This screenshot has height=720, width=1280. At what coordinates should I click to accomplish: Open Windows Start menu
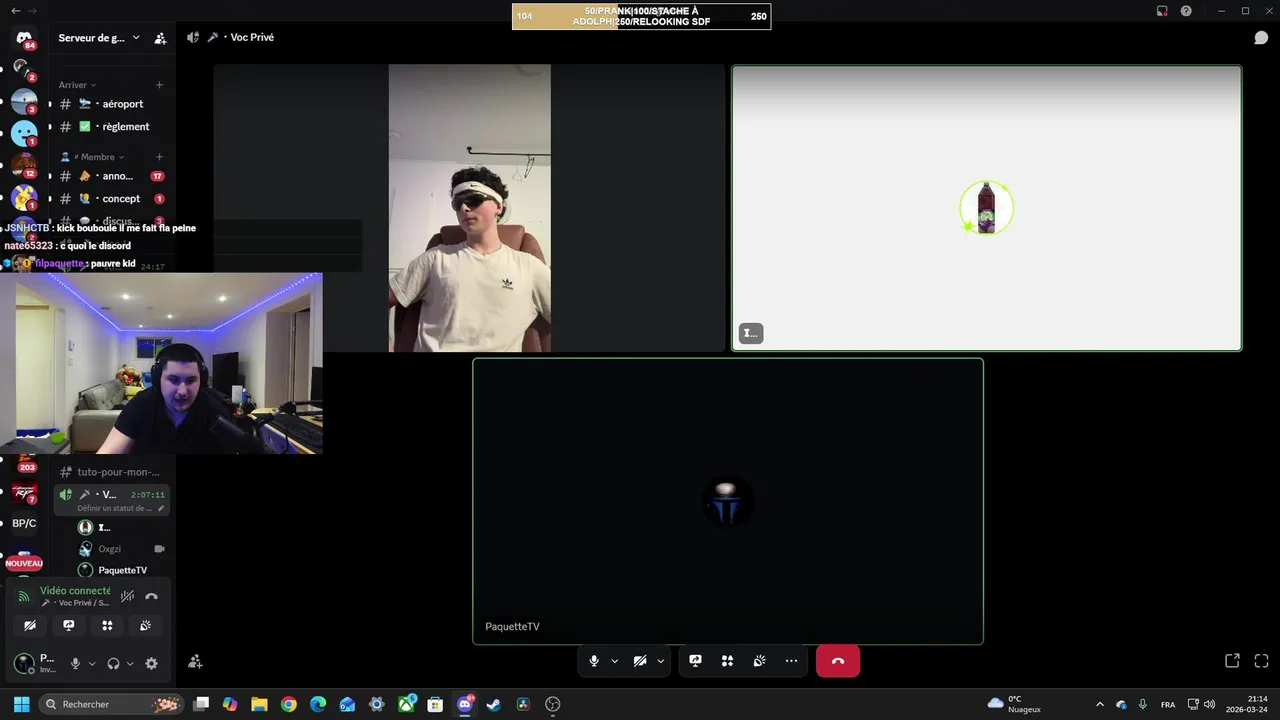click(x=21, y=704)
